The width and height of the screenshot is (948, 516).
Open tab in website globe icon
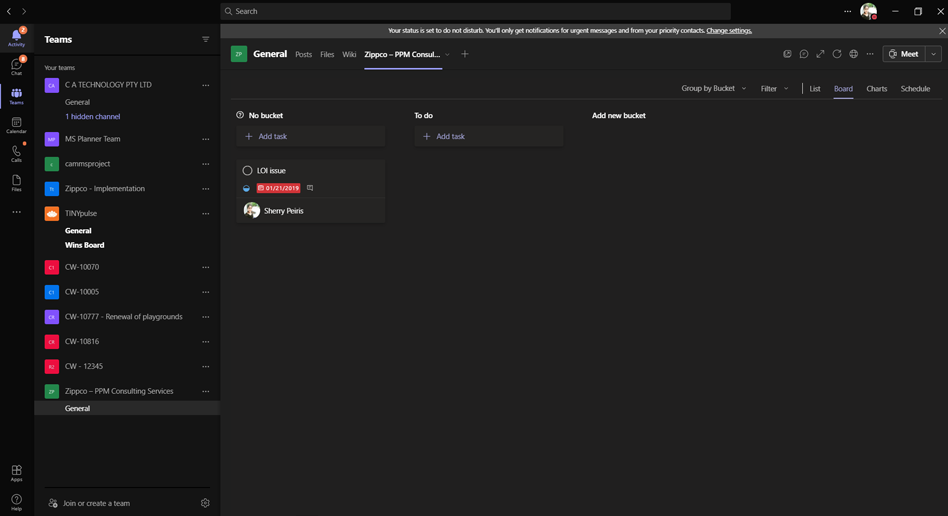point(853,54)
